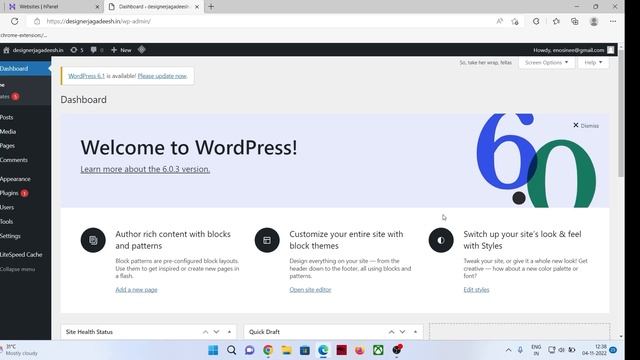Click the address bar URL field
The height and width of the screenshot is (360, 640).
261,21
